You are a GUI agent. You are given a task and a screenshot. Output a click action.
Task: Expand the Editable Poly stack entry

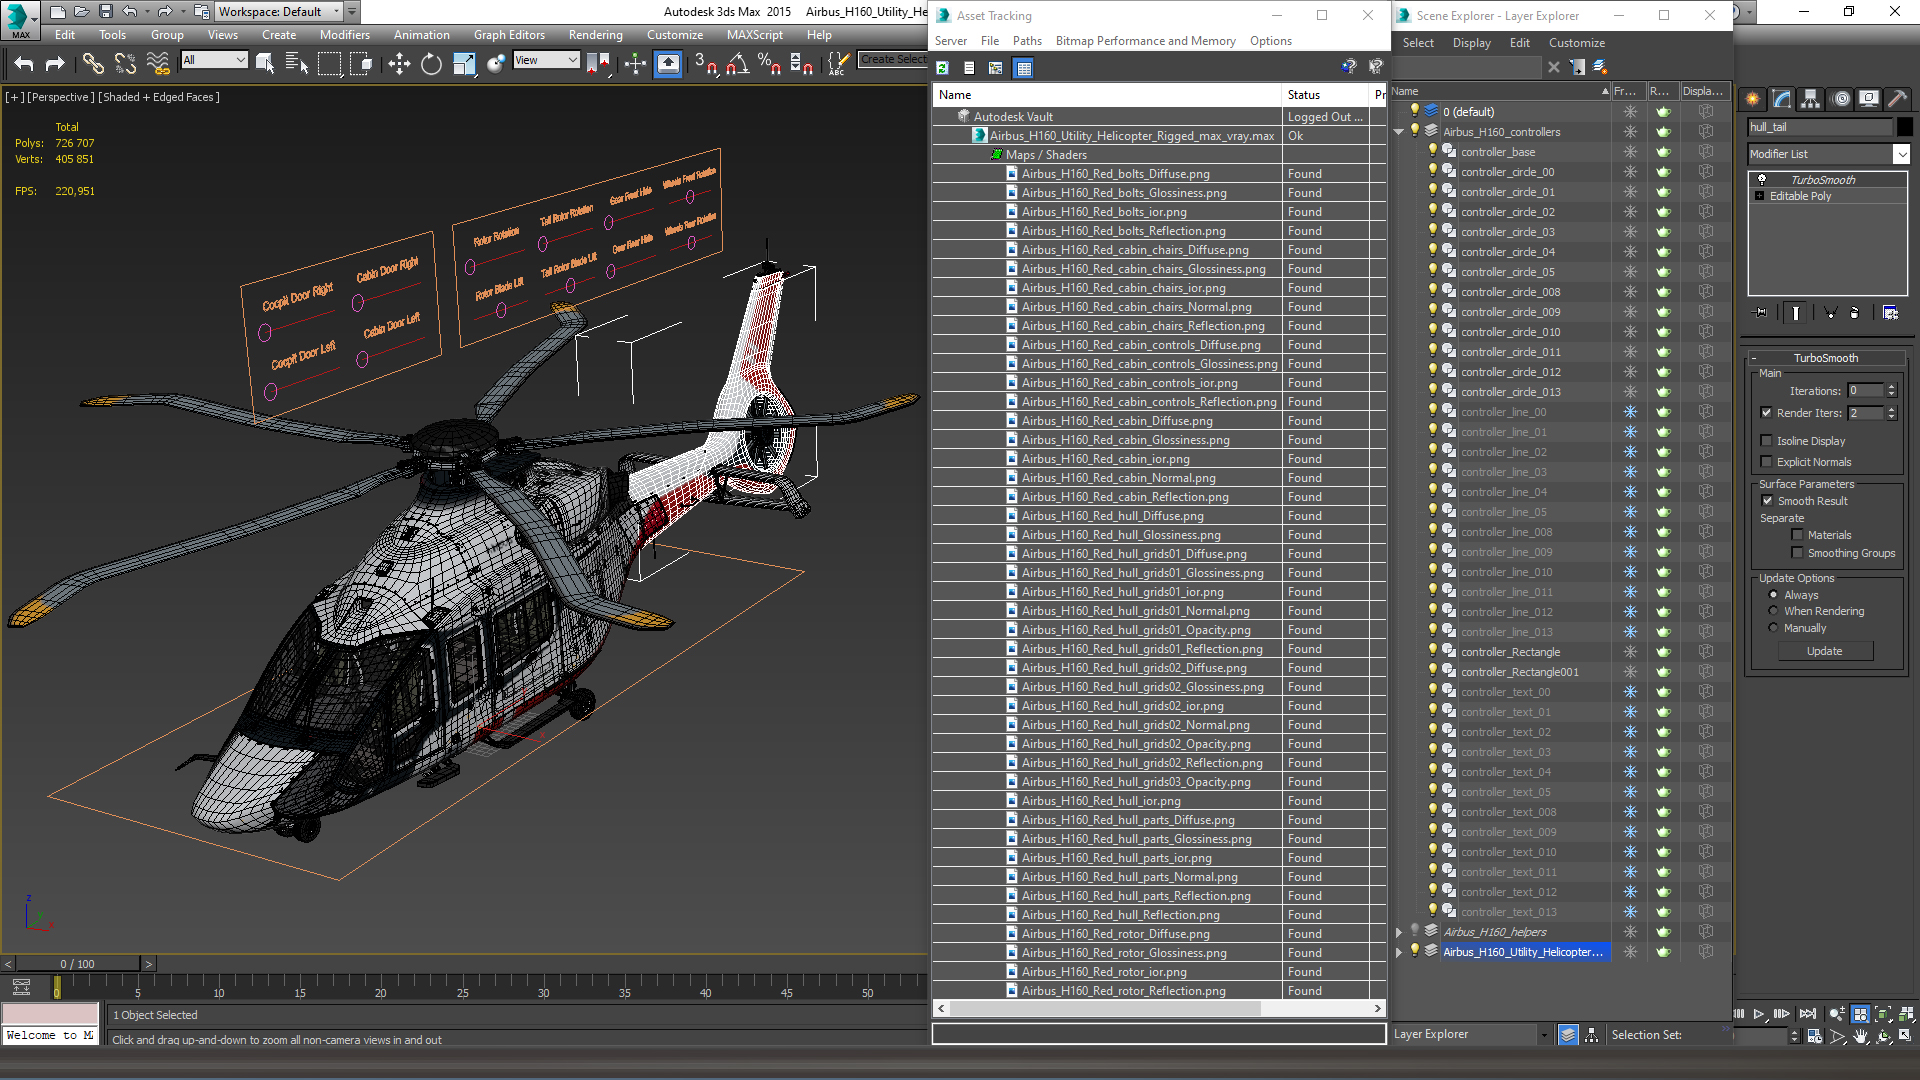click(x=1760, y=196)
